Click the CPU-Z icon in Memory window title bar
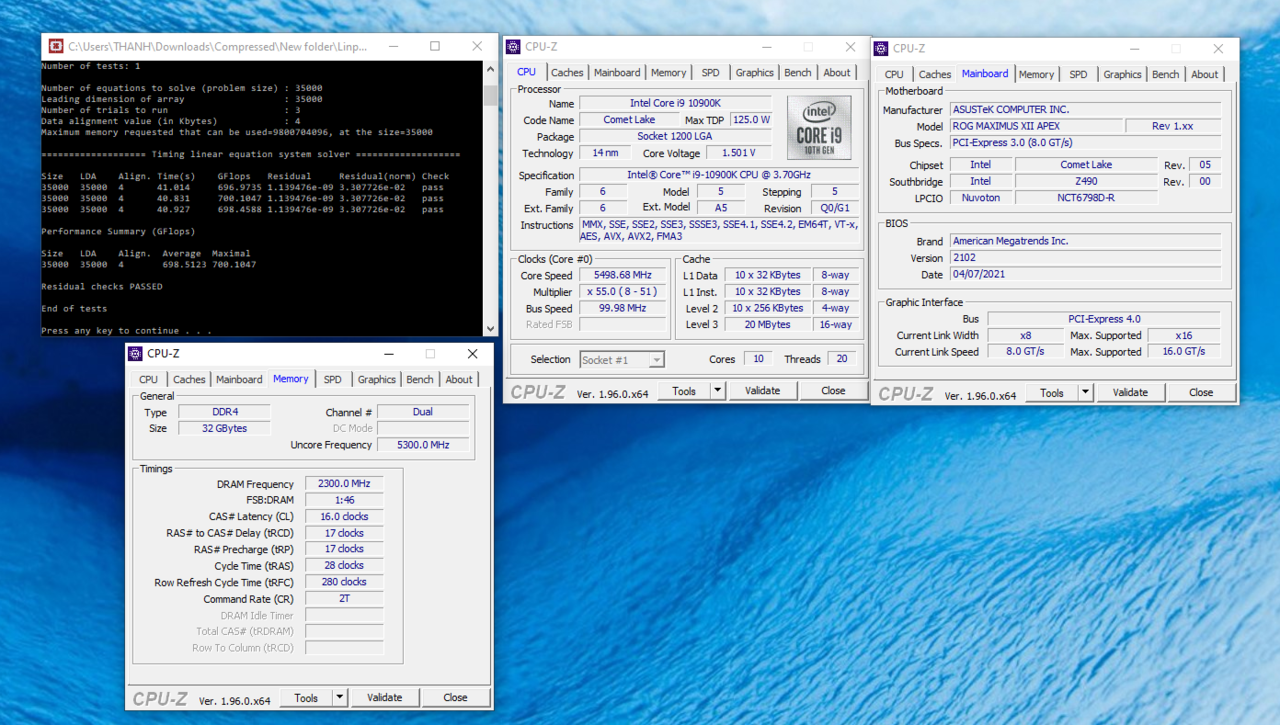The image size is (1280, 725). [135, 354]
